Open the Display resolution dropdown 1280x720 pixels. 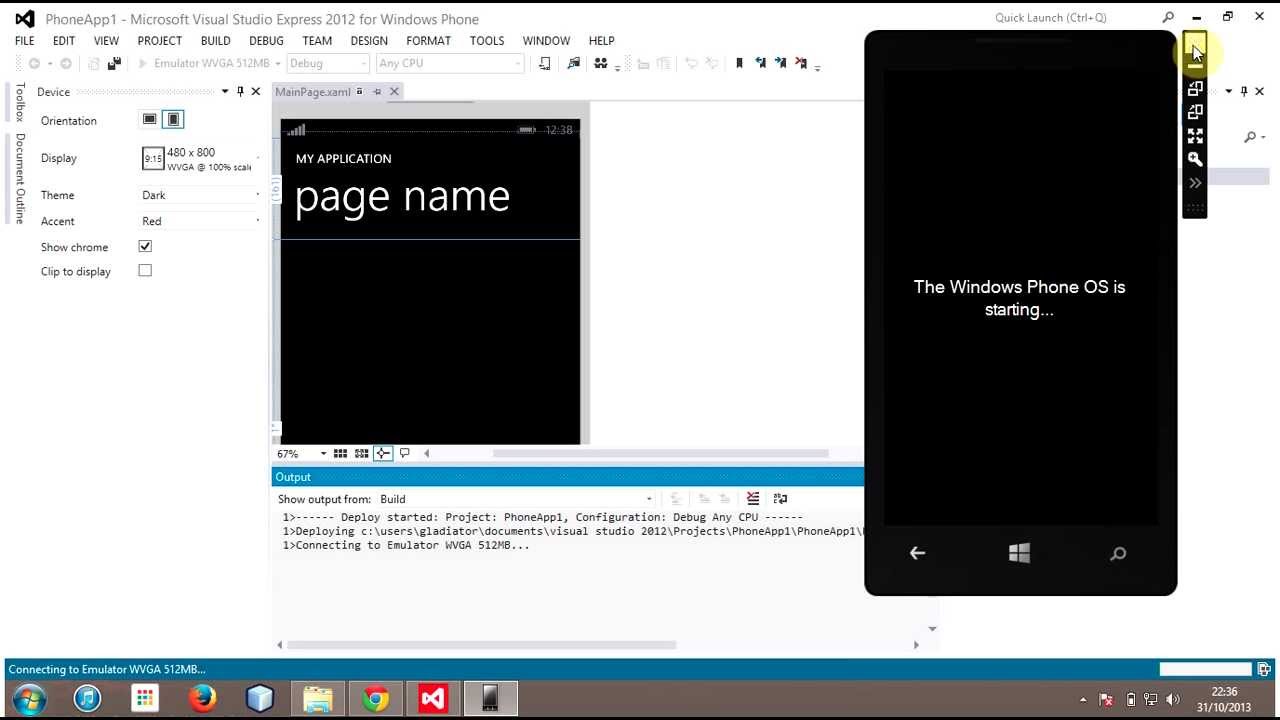201,158
